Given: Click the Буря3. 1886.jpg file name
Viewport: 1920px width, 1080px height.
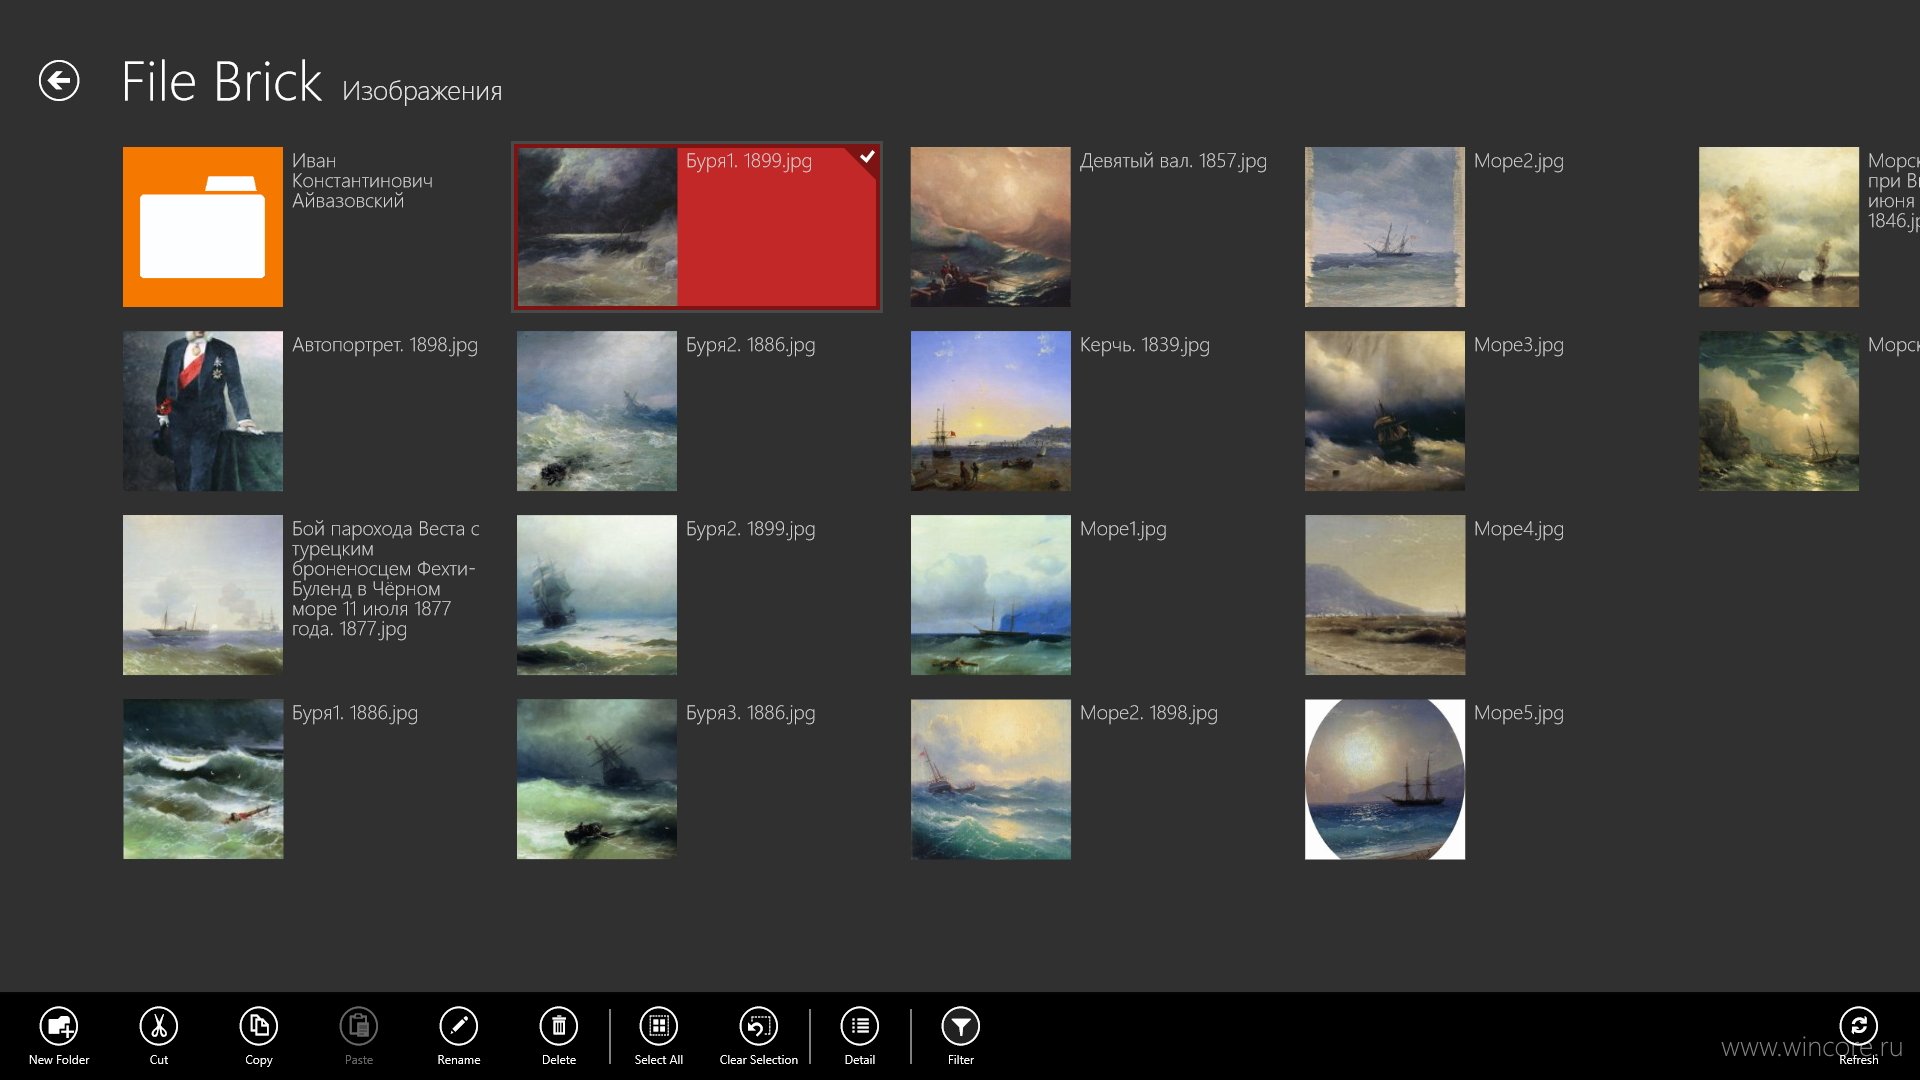Looking at the screenshot, I should 751,713.
